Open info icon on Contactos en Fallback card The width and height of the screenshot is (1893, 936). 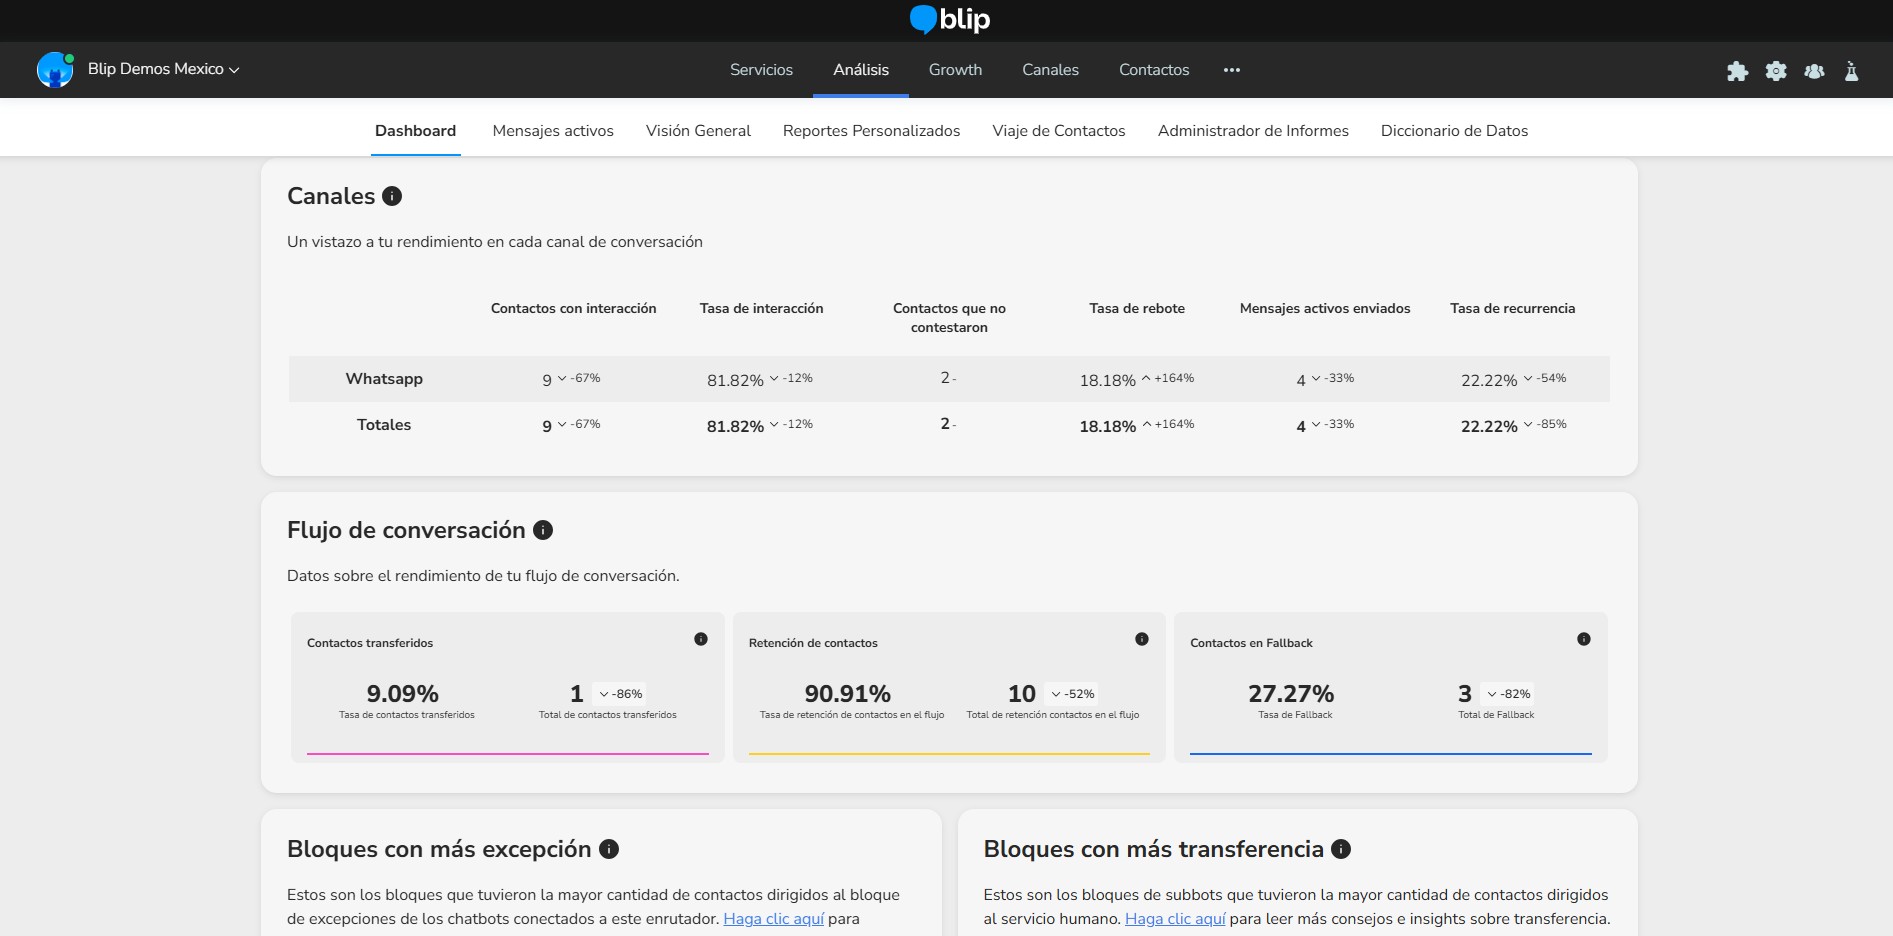click(1583, 637)
